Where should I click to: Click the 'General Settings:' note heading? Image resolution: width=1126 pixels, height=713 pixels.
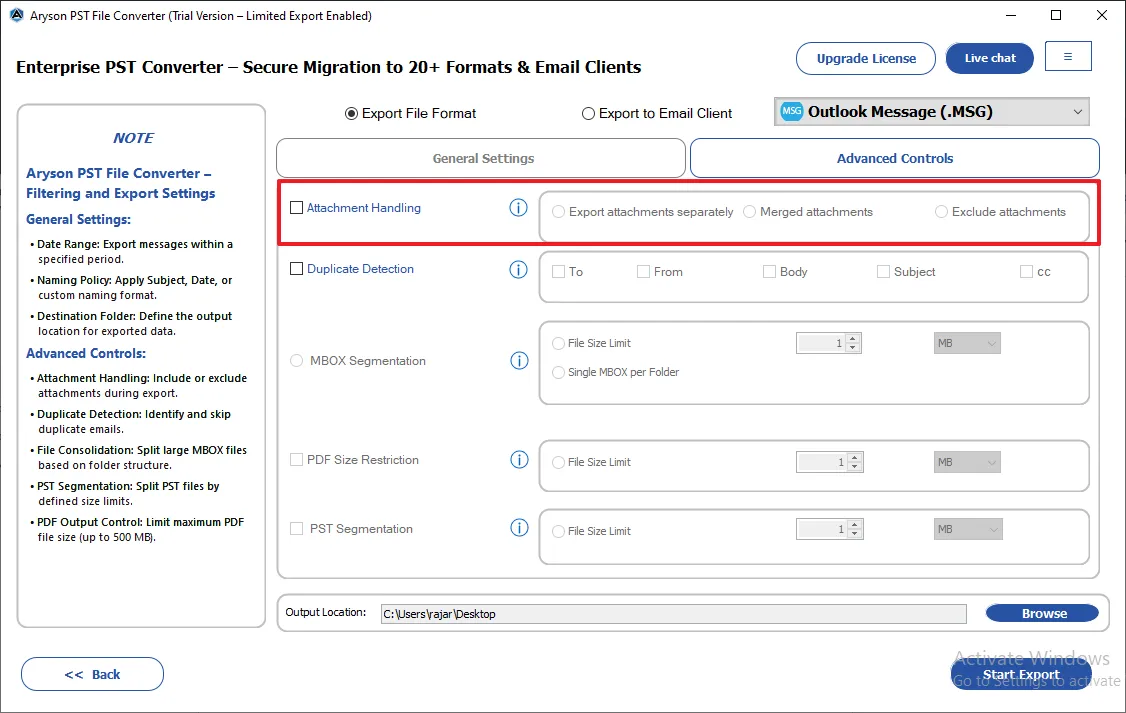coord(78,220)
